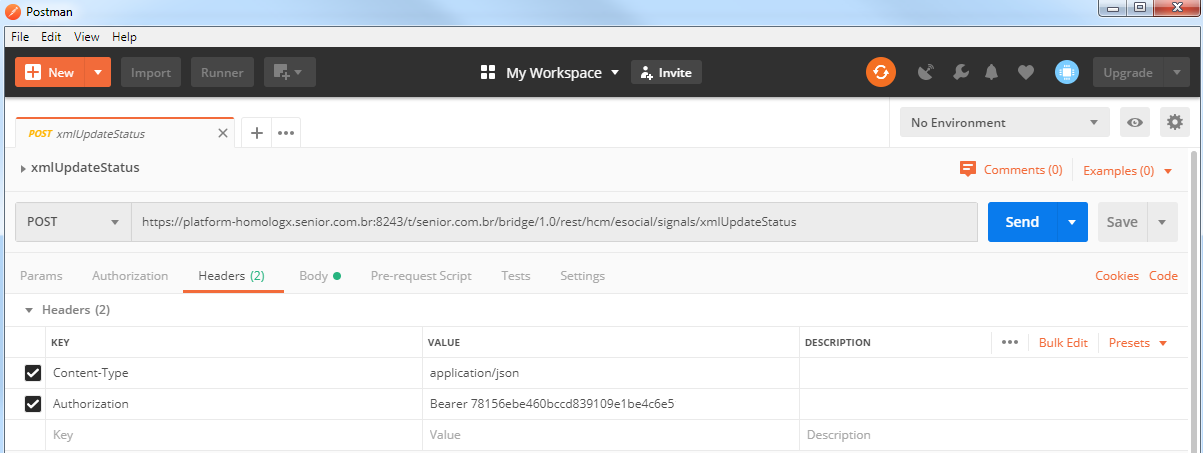The width and height of the screenshot is (1203, 453).
Task: Open the Code link
Action: pos(1163,276)
